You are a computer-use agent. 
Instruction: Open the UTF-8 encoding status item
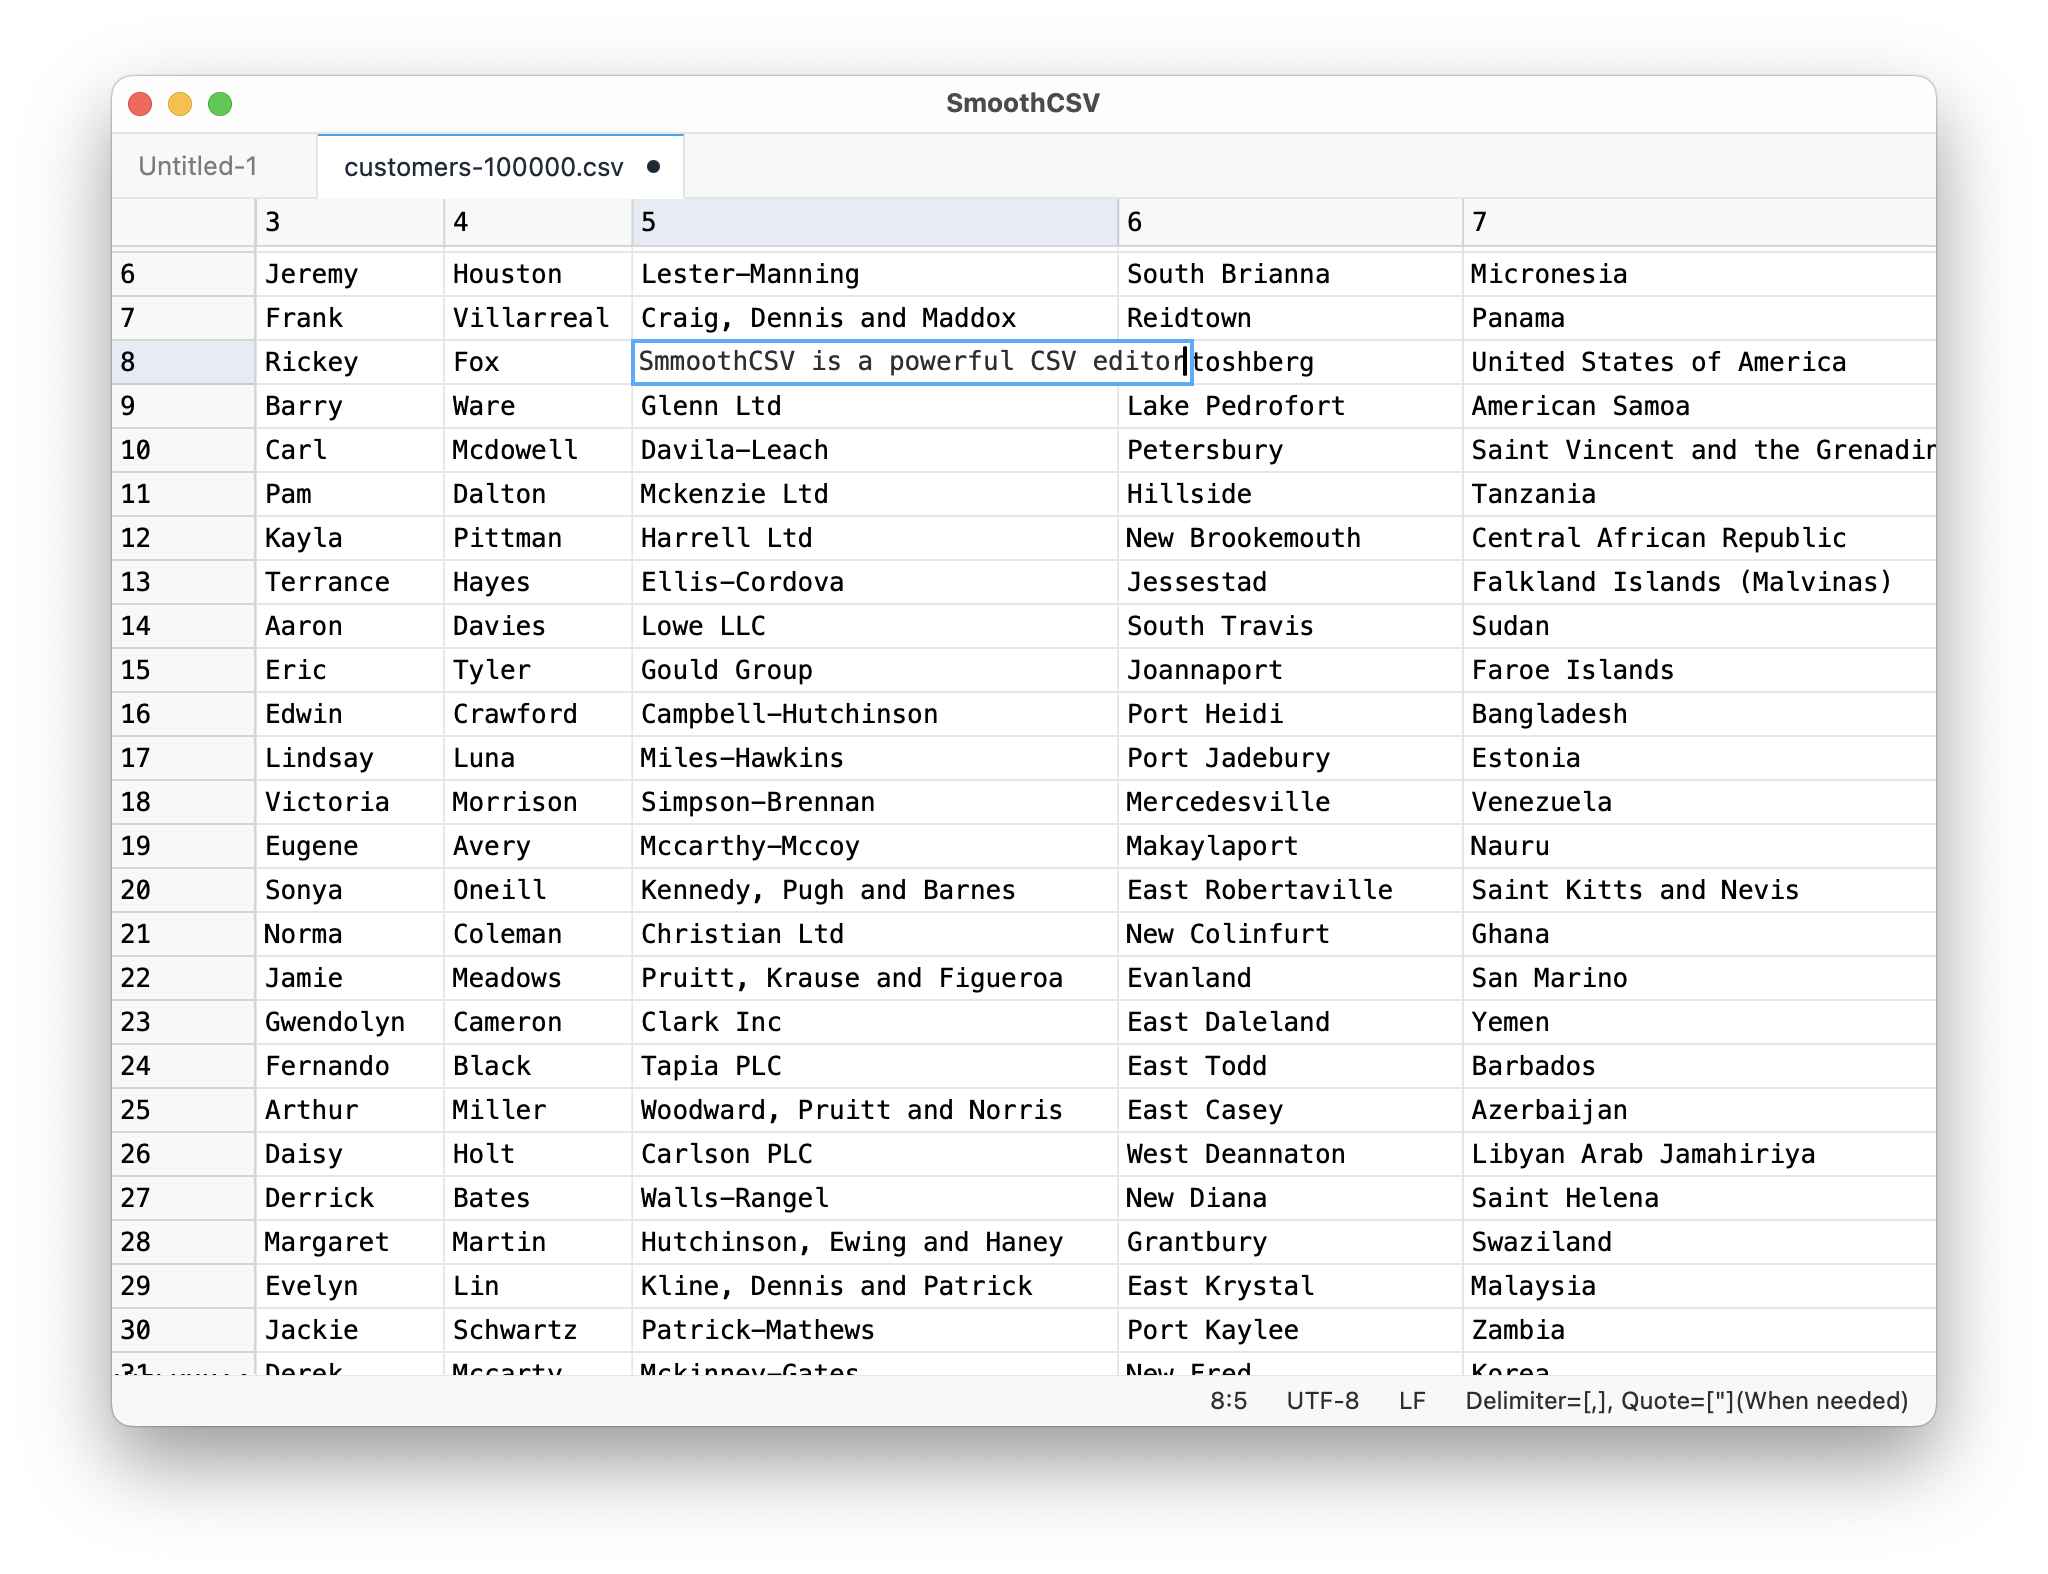pos(1322,1401)
